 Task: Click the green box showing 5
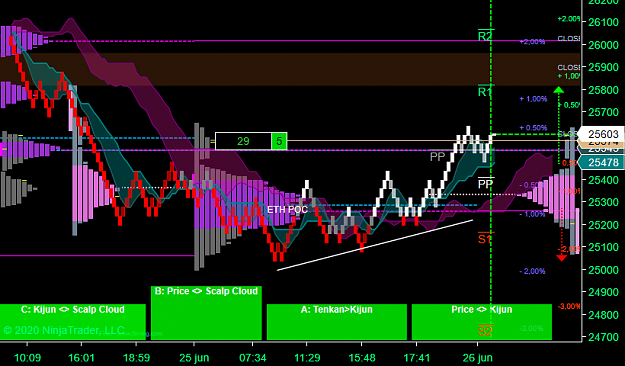pyautogui.click(x=279, y=141)
